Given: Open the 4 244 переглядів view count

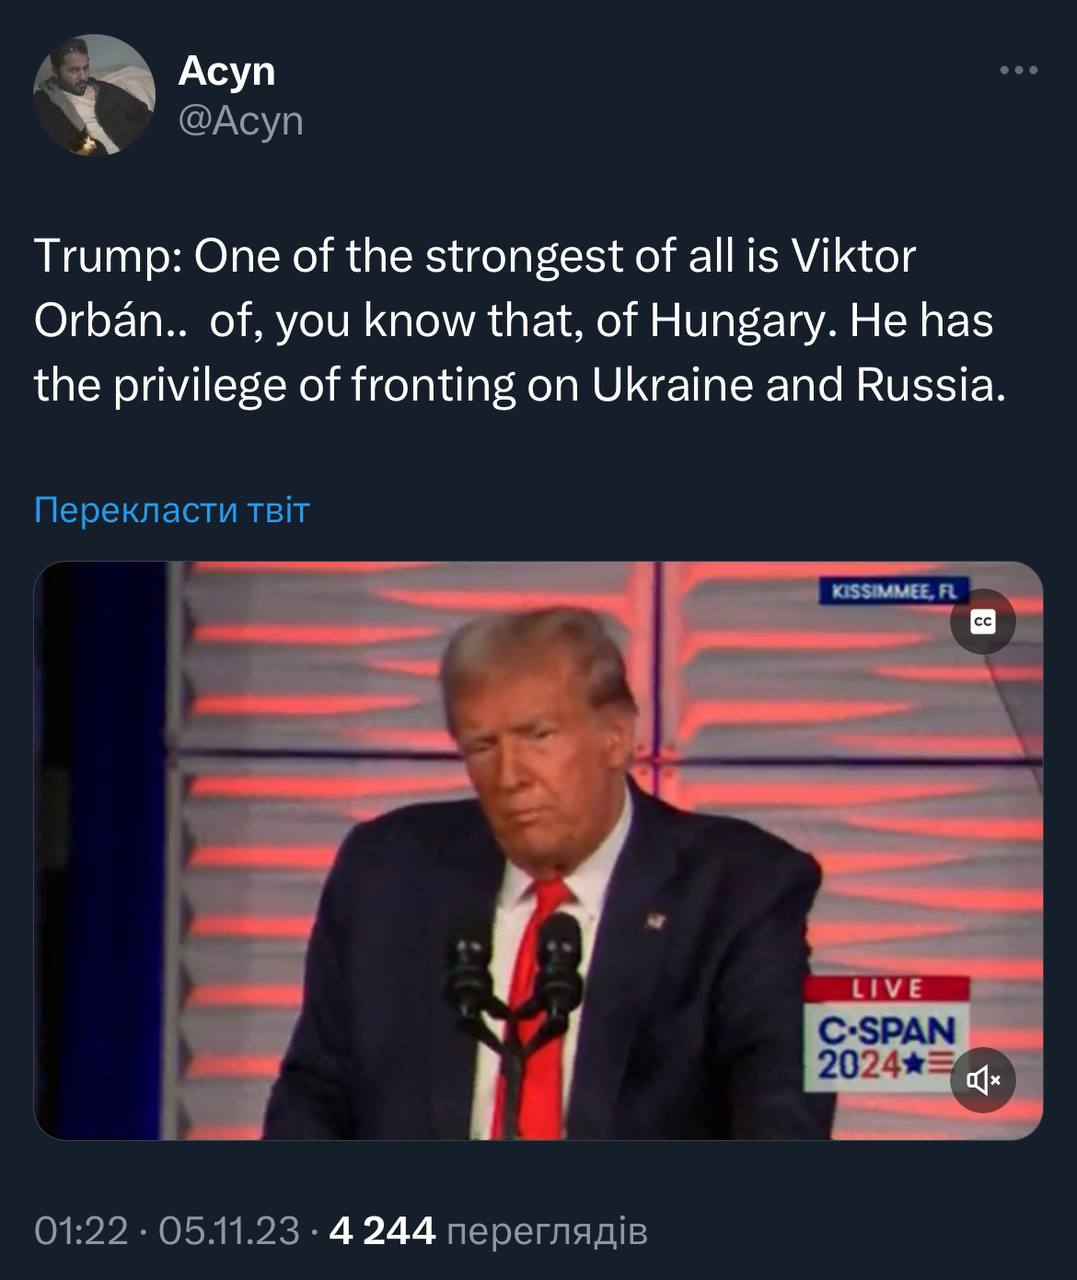Looking at the screenshot, I should pyautogui.click(x=488, y=1230).
